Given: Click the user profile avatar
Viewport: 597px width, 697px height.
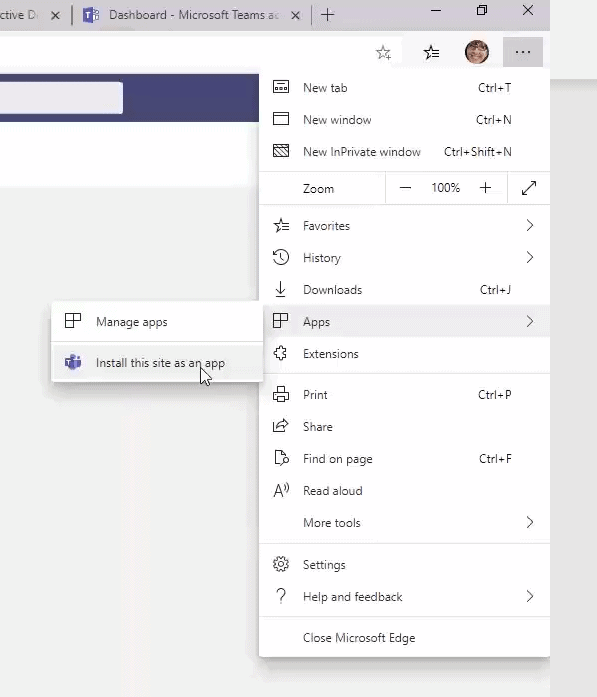Looking at the screenshot, I should pyautogui.click(x=477, y=52).
